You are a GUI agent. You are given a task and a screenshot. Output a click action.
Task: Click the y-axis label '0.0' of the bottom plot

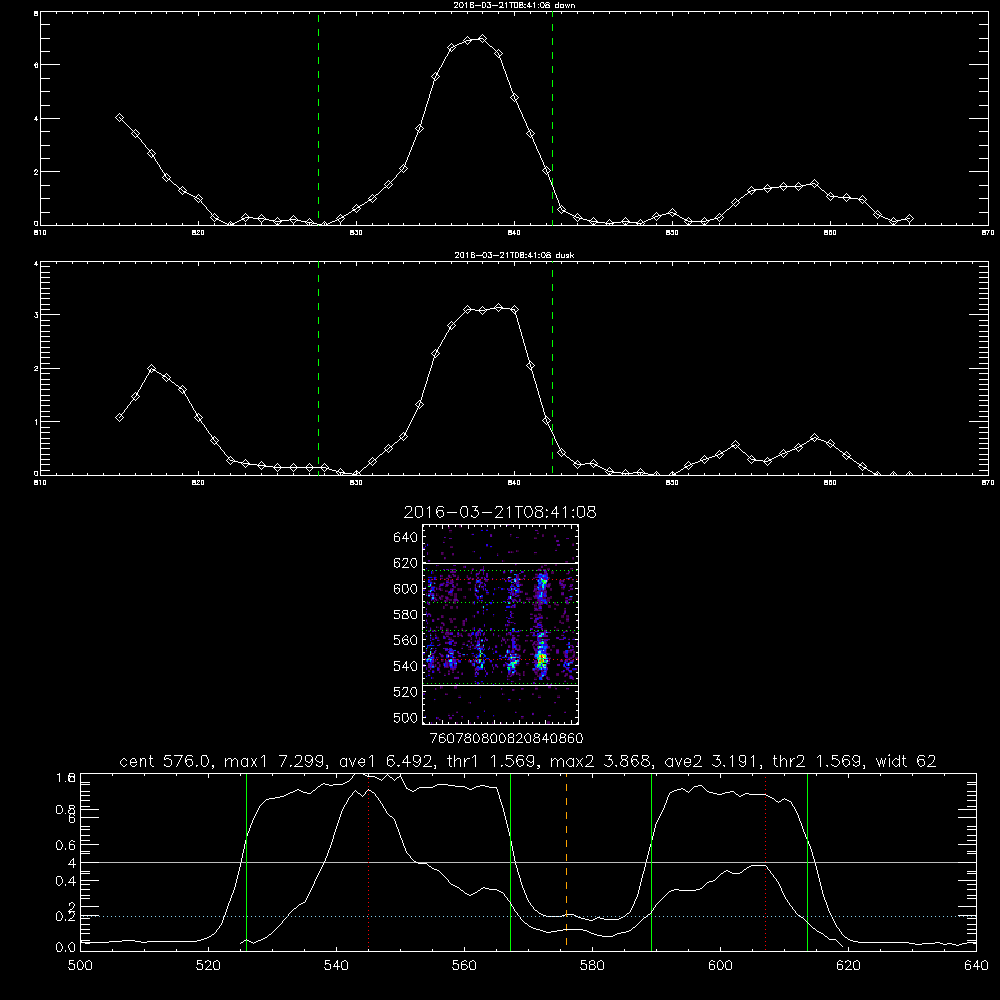(x=66, y=948)
